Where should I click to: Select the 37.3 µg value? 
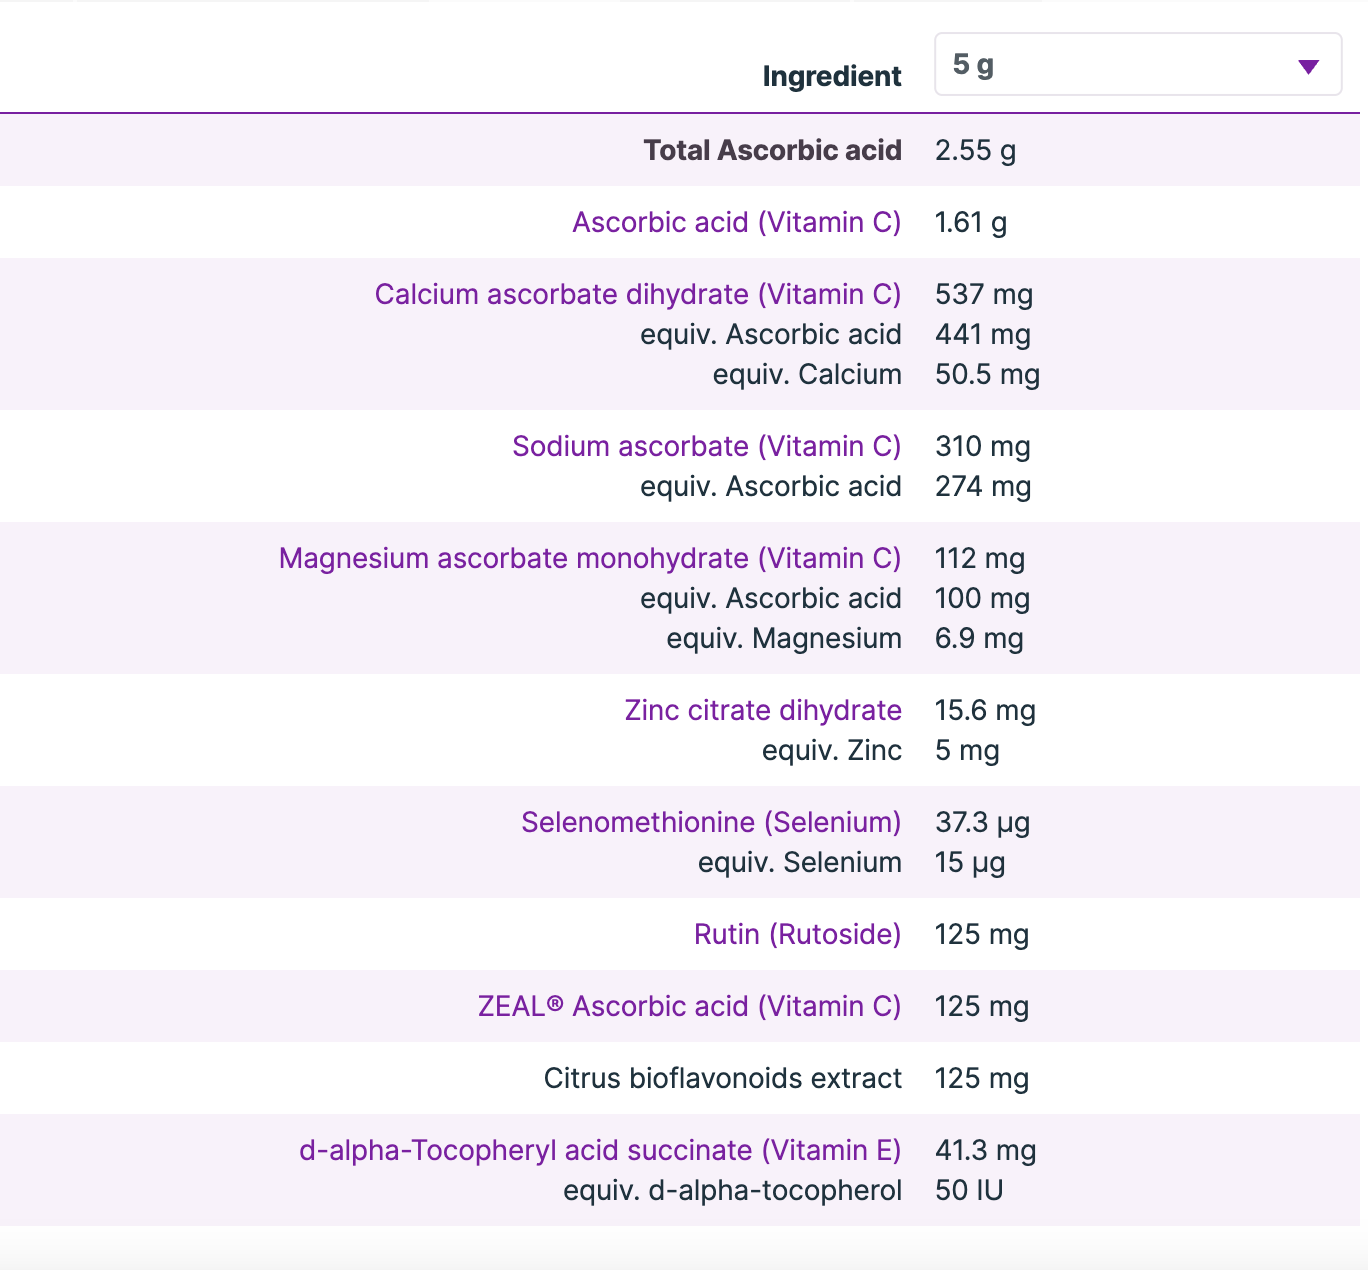pyautogui.click(x=983, y=822)
